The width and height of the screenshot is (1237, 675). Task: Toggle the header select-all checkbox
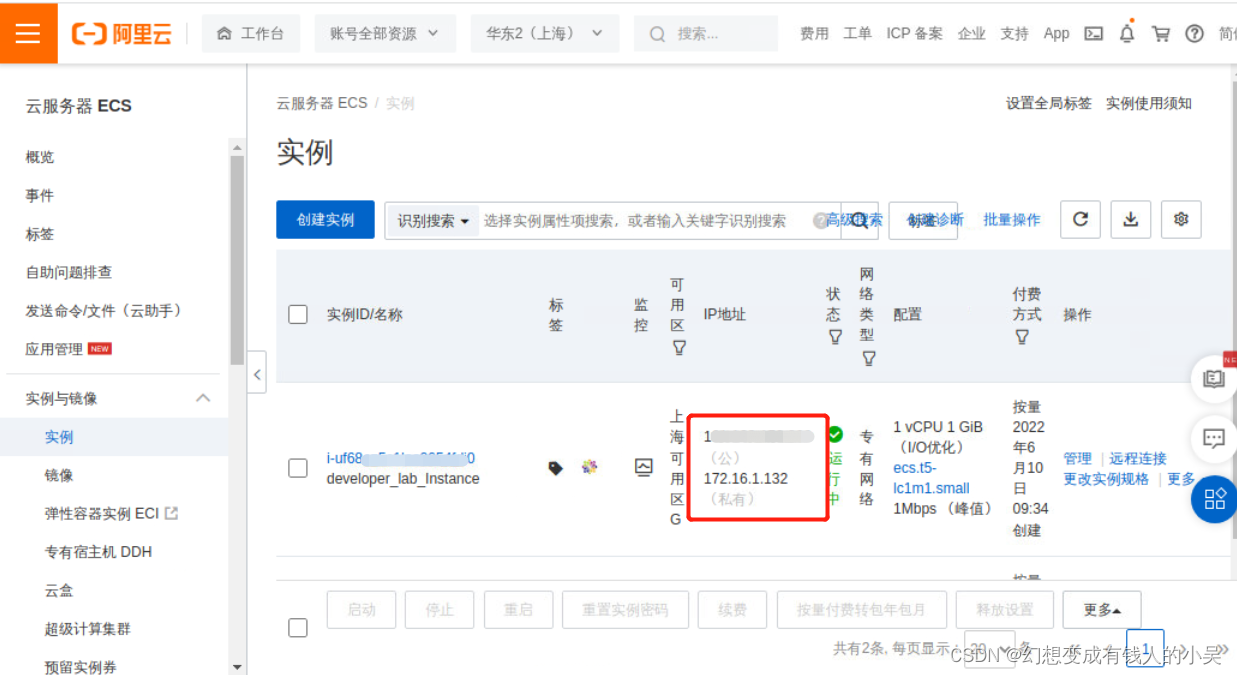(x=297, y=313)
